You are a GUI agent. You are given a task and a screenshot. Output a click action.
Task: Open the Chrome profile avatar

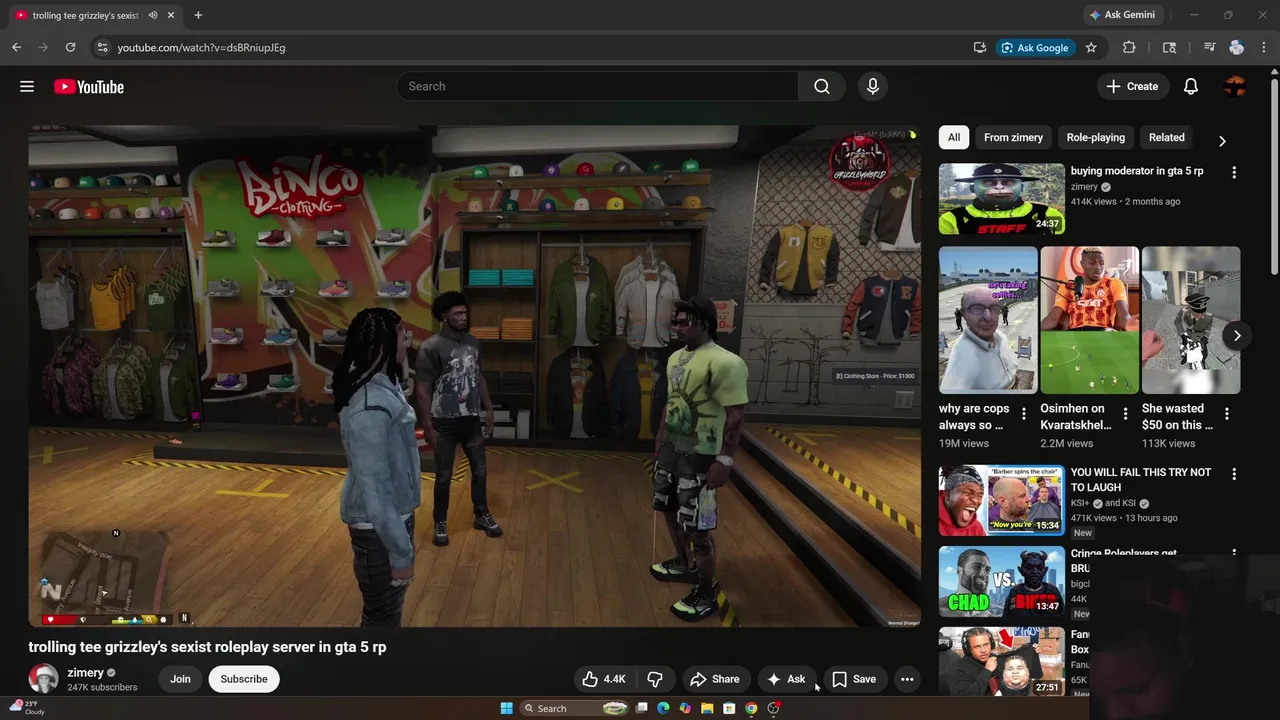[1237, 47]
